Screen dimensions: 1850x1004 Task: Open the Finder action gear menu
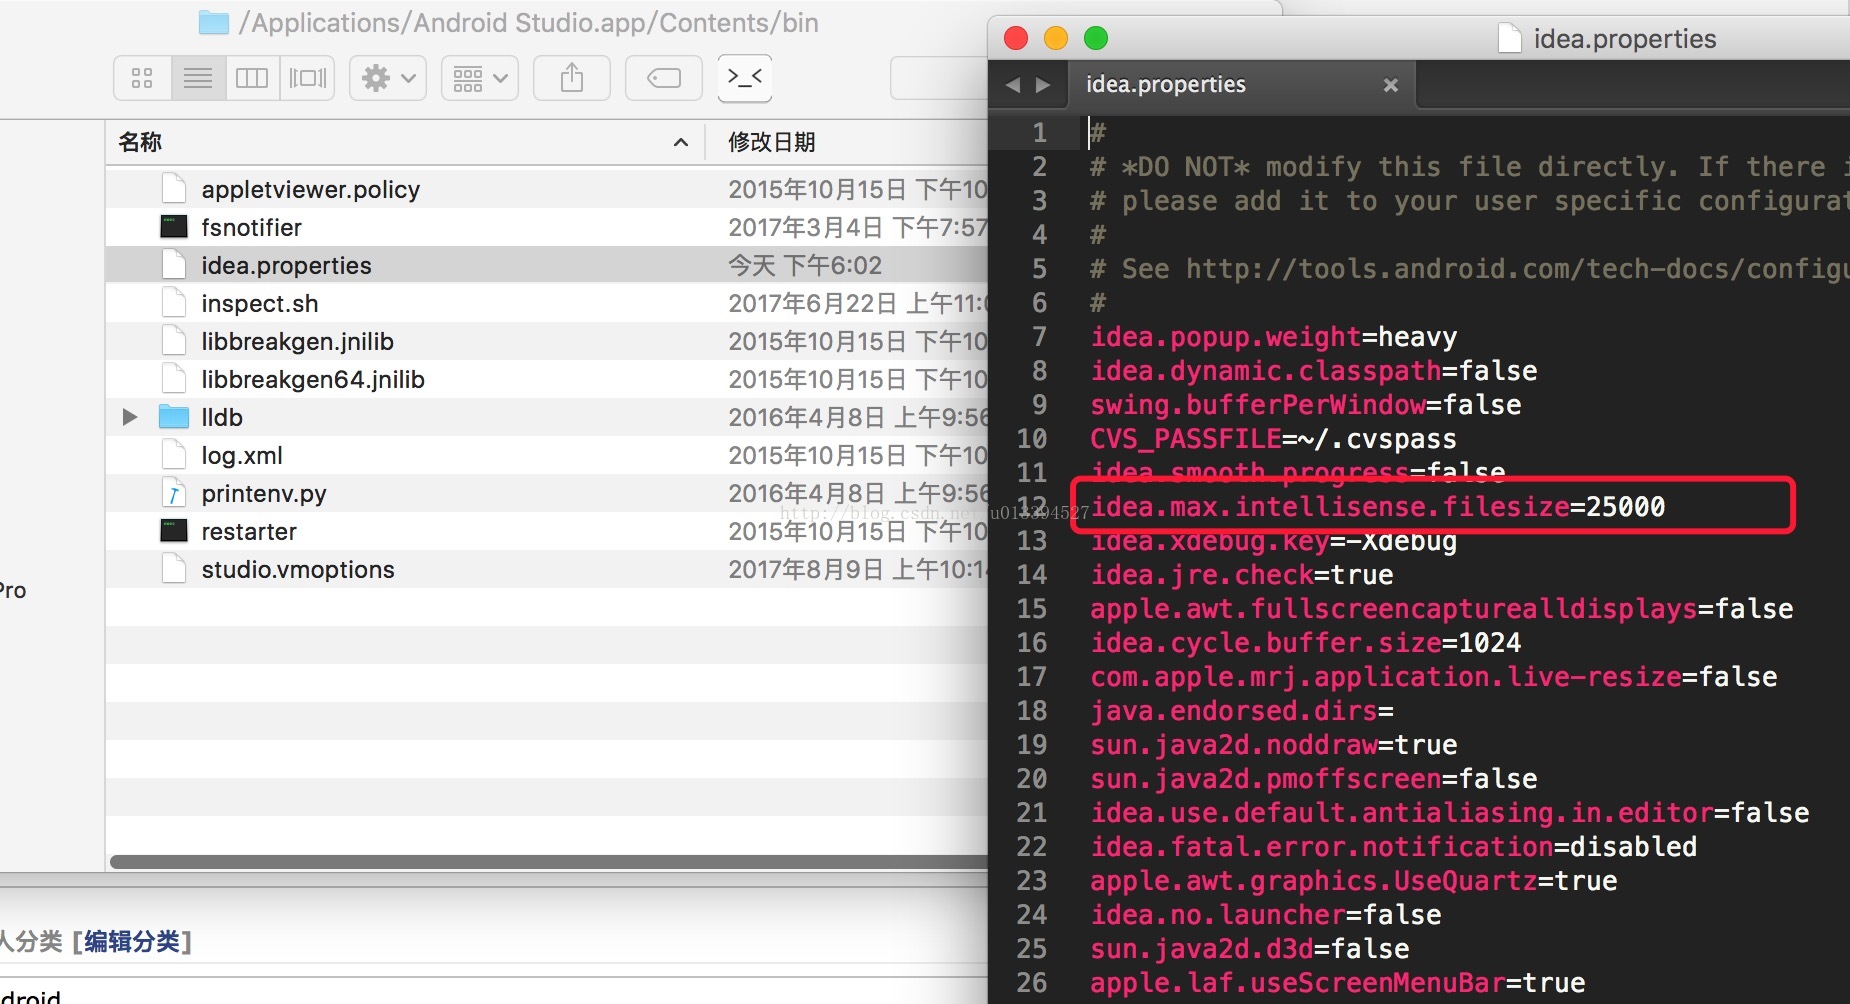pyautogui.click(x=388, y=78)
